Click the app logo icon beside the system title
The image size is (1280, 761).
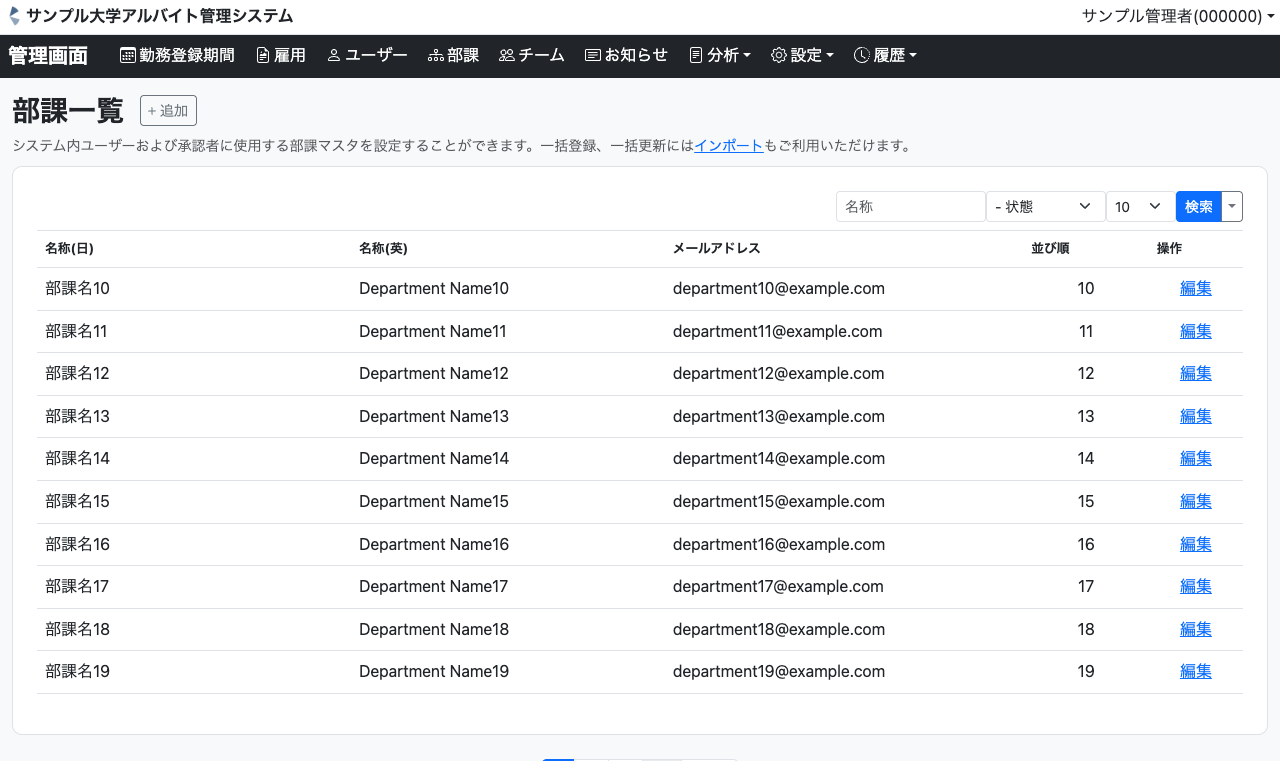[14, 16]
